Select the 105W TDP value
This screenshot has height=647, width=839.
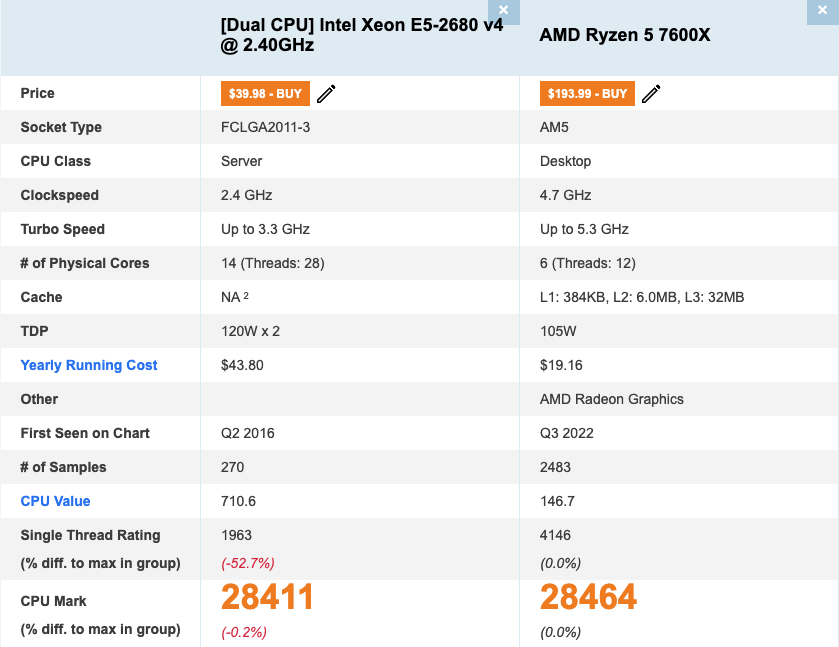coord(558,331)
